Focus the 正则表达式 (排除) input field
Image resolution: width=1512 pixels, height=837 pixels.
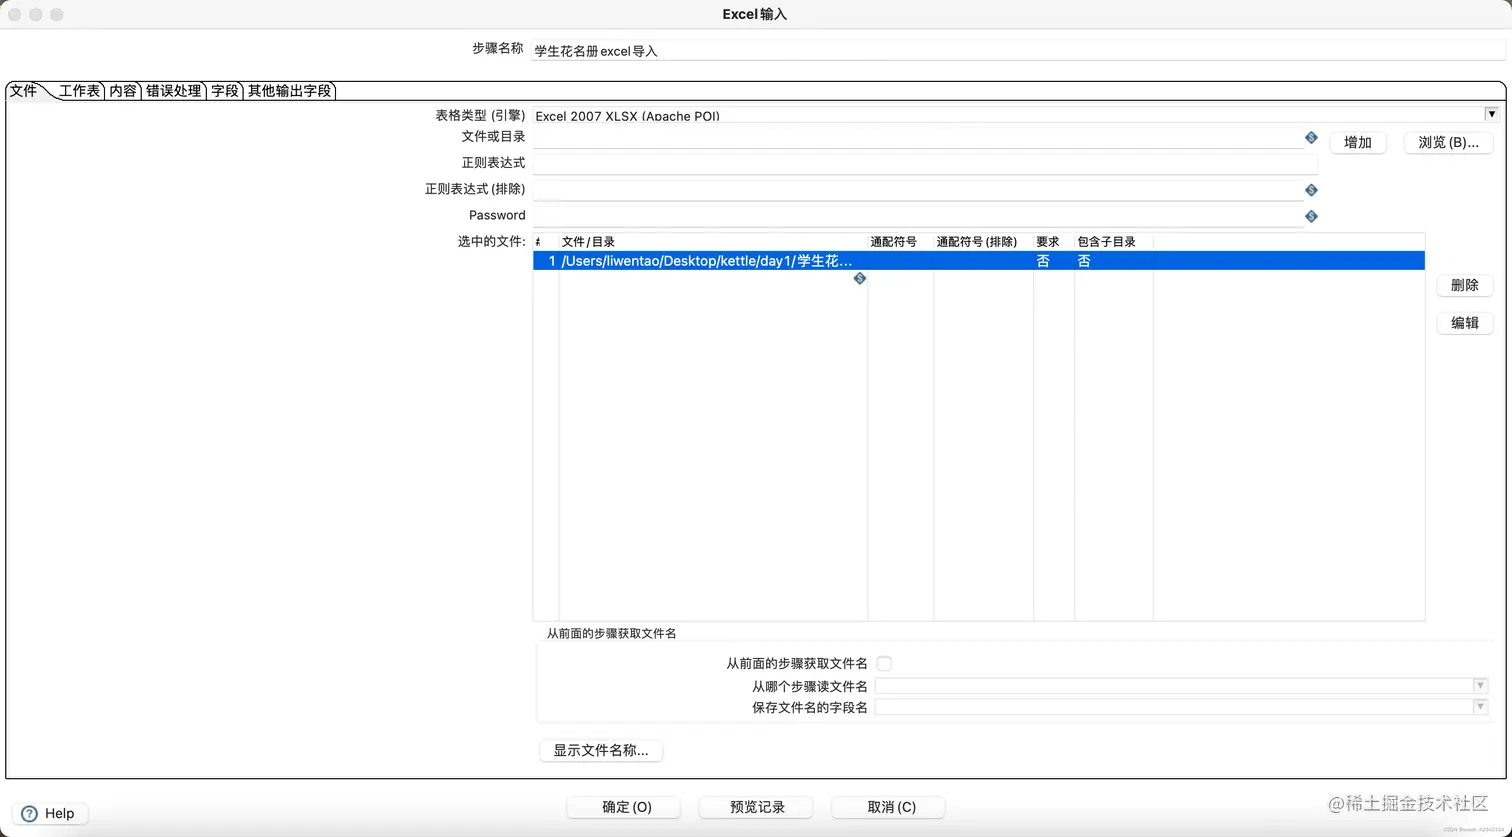(917, 190)
